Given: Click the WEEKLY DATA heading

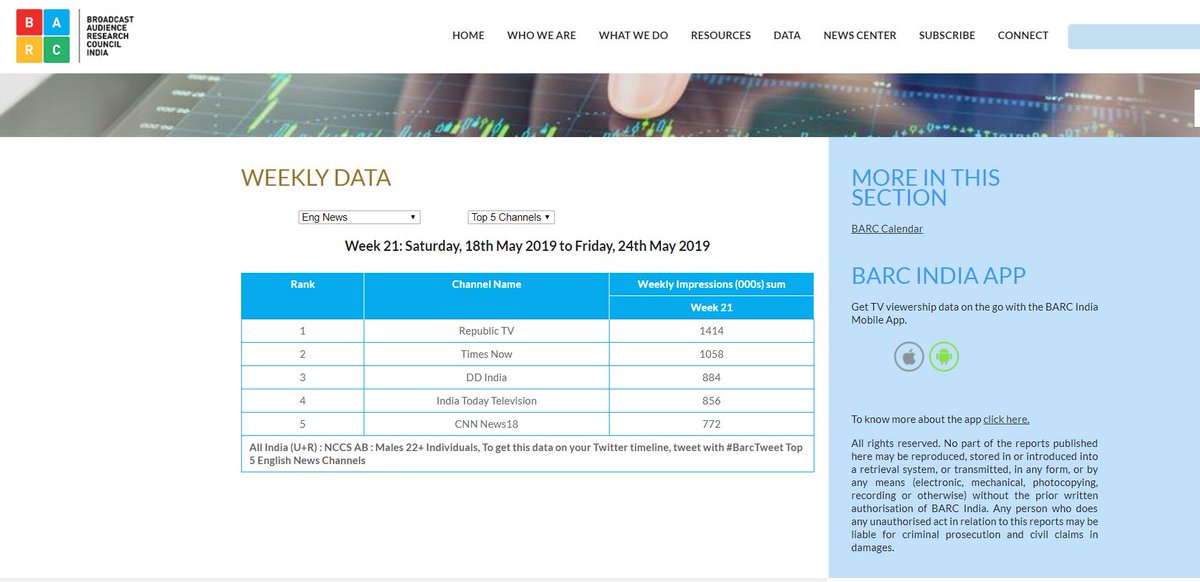Looking at the screenshot, I should 316,178.
